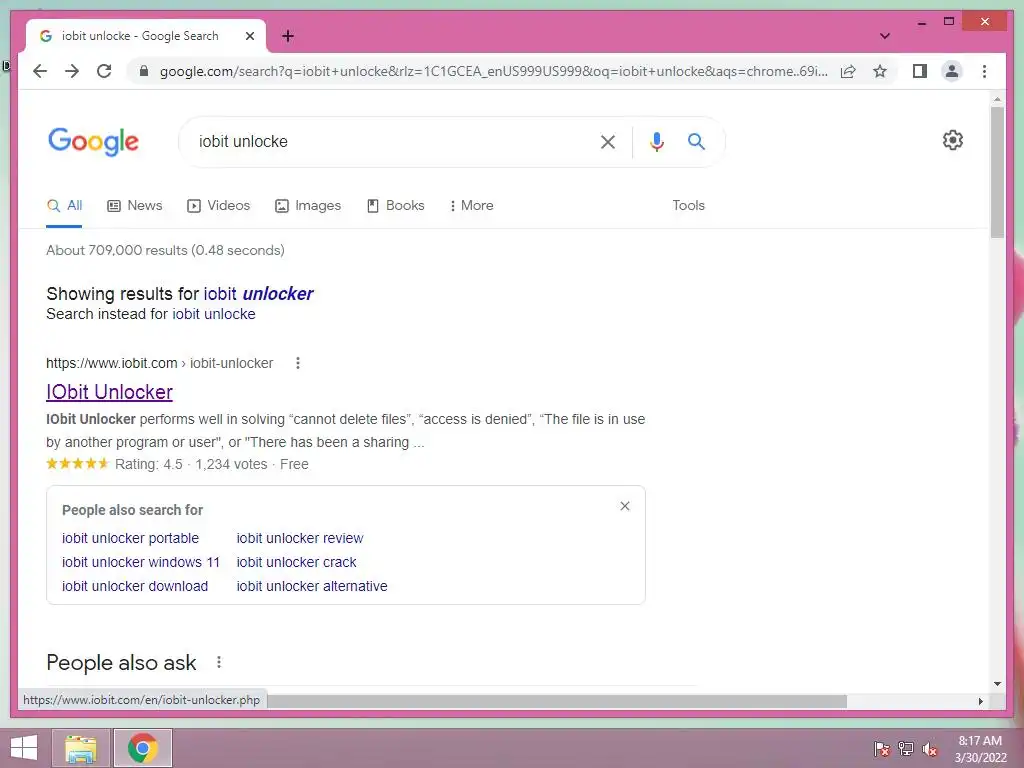This screenshot has width=1024, height=768.
Task: Go back to the previous page
Action: pyautogui.click(x=40, y=71)
